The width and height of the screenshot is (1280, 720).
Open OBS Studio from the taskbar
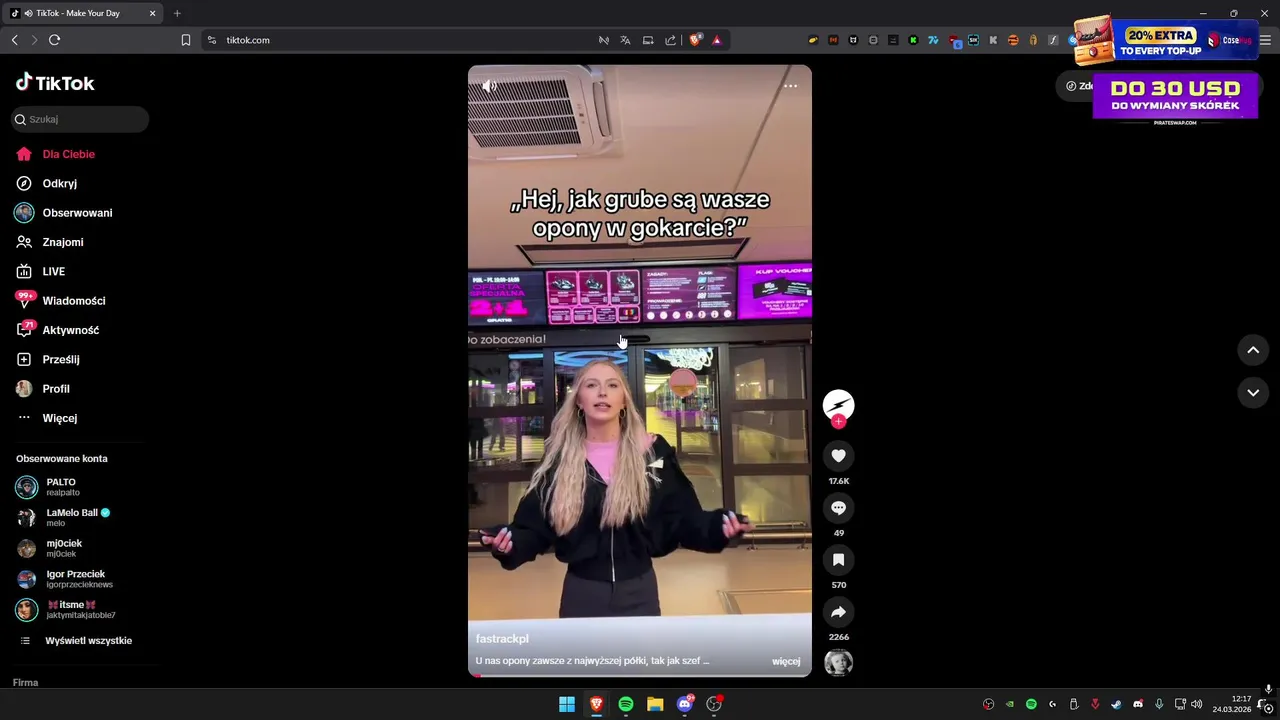pyautogui.click(x=714, y=704)
